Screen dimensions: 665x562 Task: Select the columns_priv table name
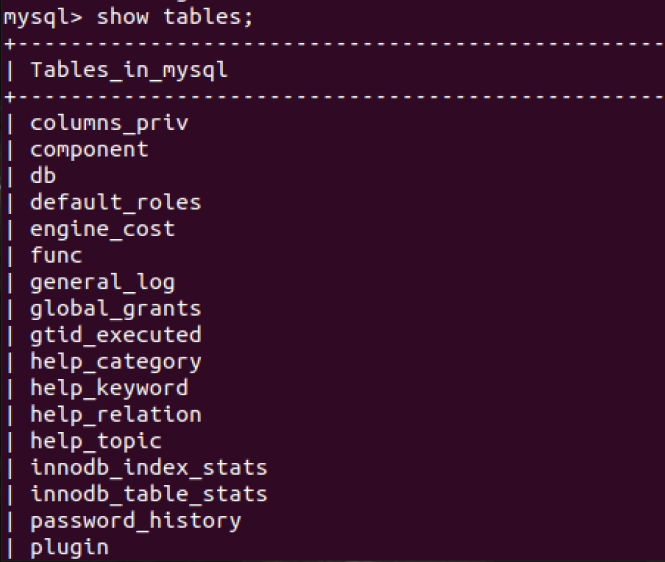pyautogui.click(x=109, y=123)
